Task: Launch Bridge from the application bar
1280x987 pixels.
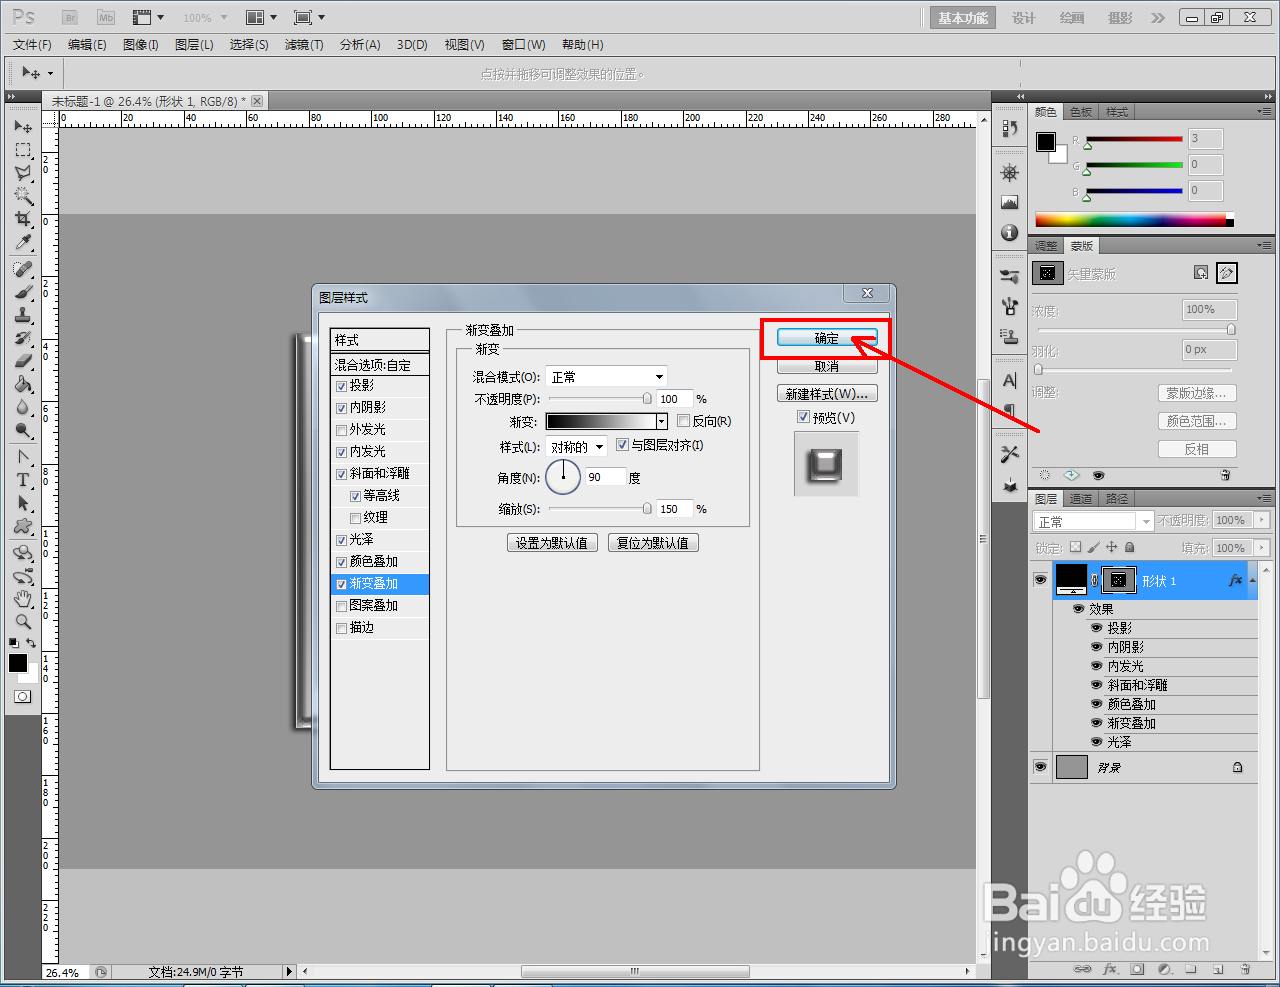Action: tap(70, 17)
